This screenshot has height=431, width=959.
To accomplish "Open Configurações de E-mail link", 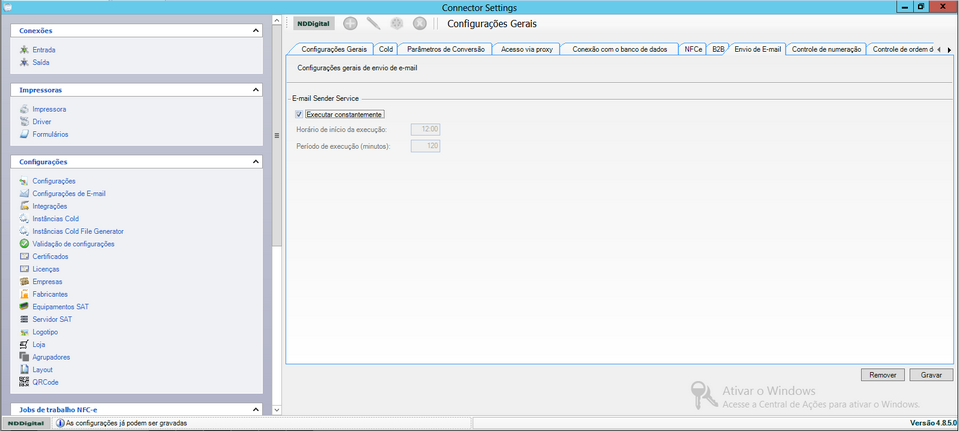I will click(x=69, y=193).
